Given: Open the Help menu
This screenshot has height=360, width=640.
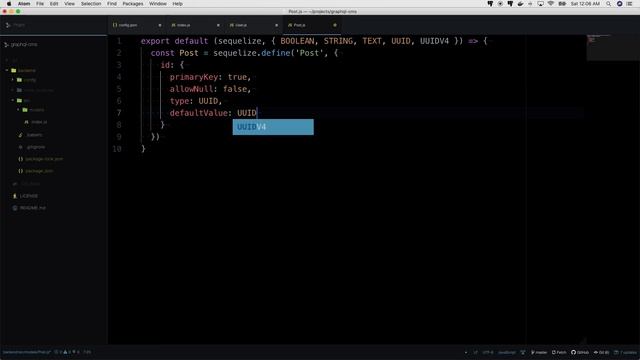Looking at the screenshot, I should coord(178,4).
